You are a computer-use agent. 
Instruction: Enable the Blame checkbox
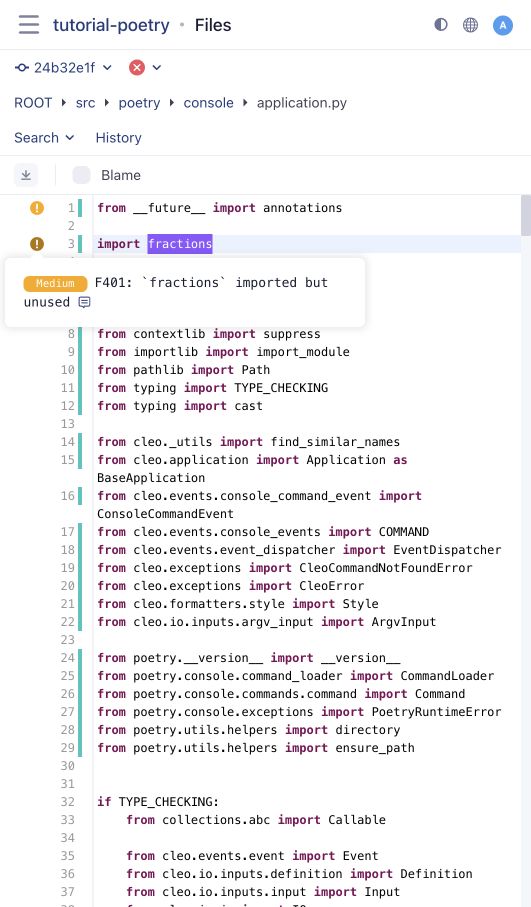click(82, 175)
